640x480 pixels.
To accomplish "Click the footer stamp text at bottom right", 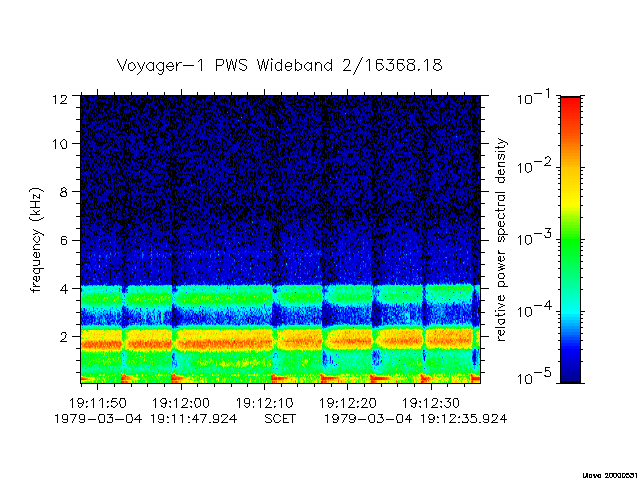I will tap(610, 476).
